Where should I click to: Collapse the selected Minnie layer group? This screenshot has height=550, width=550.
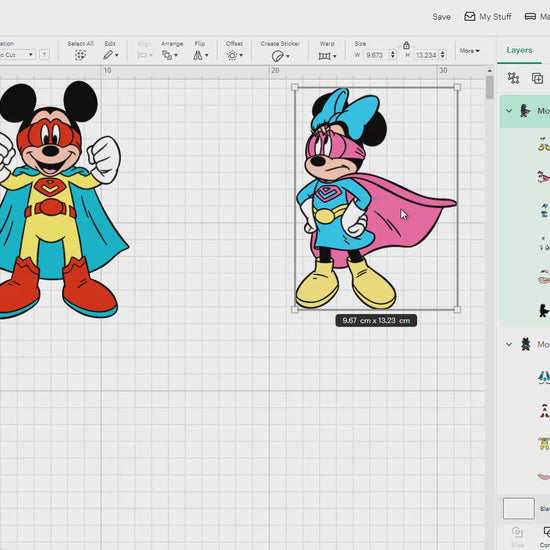click(x=509, y=111)
